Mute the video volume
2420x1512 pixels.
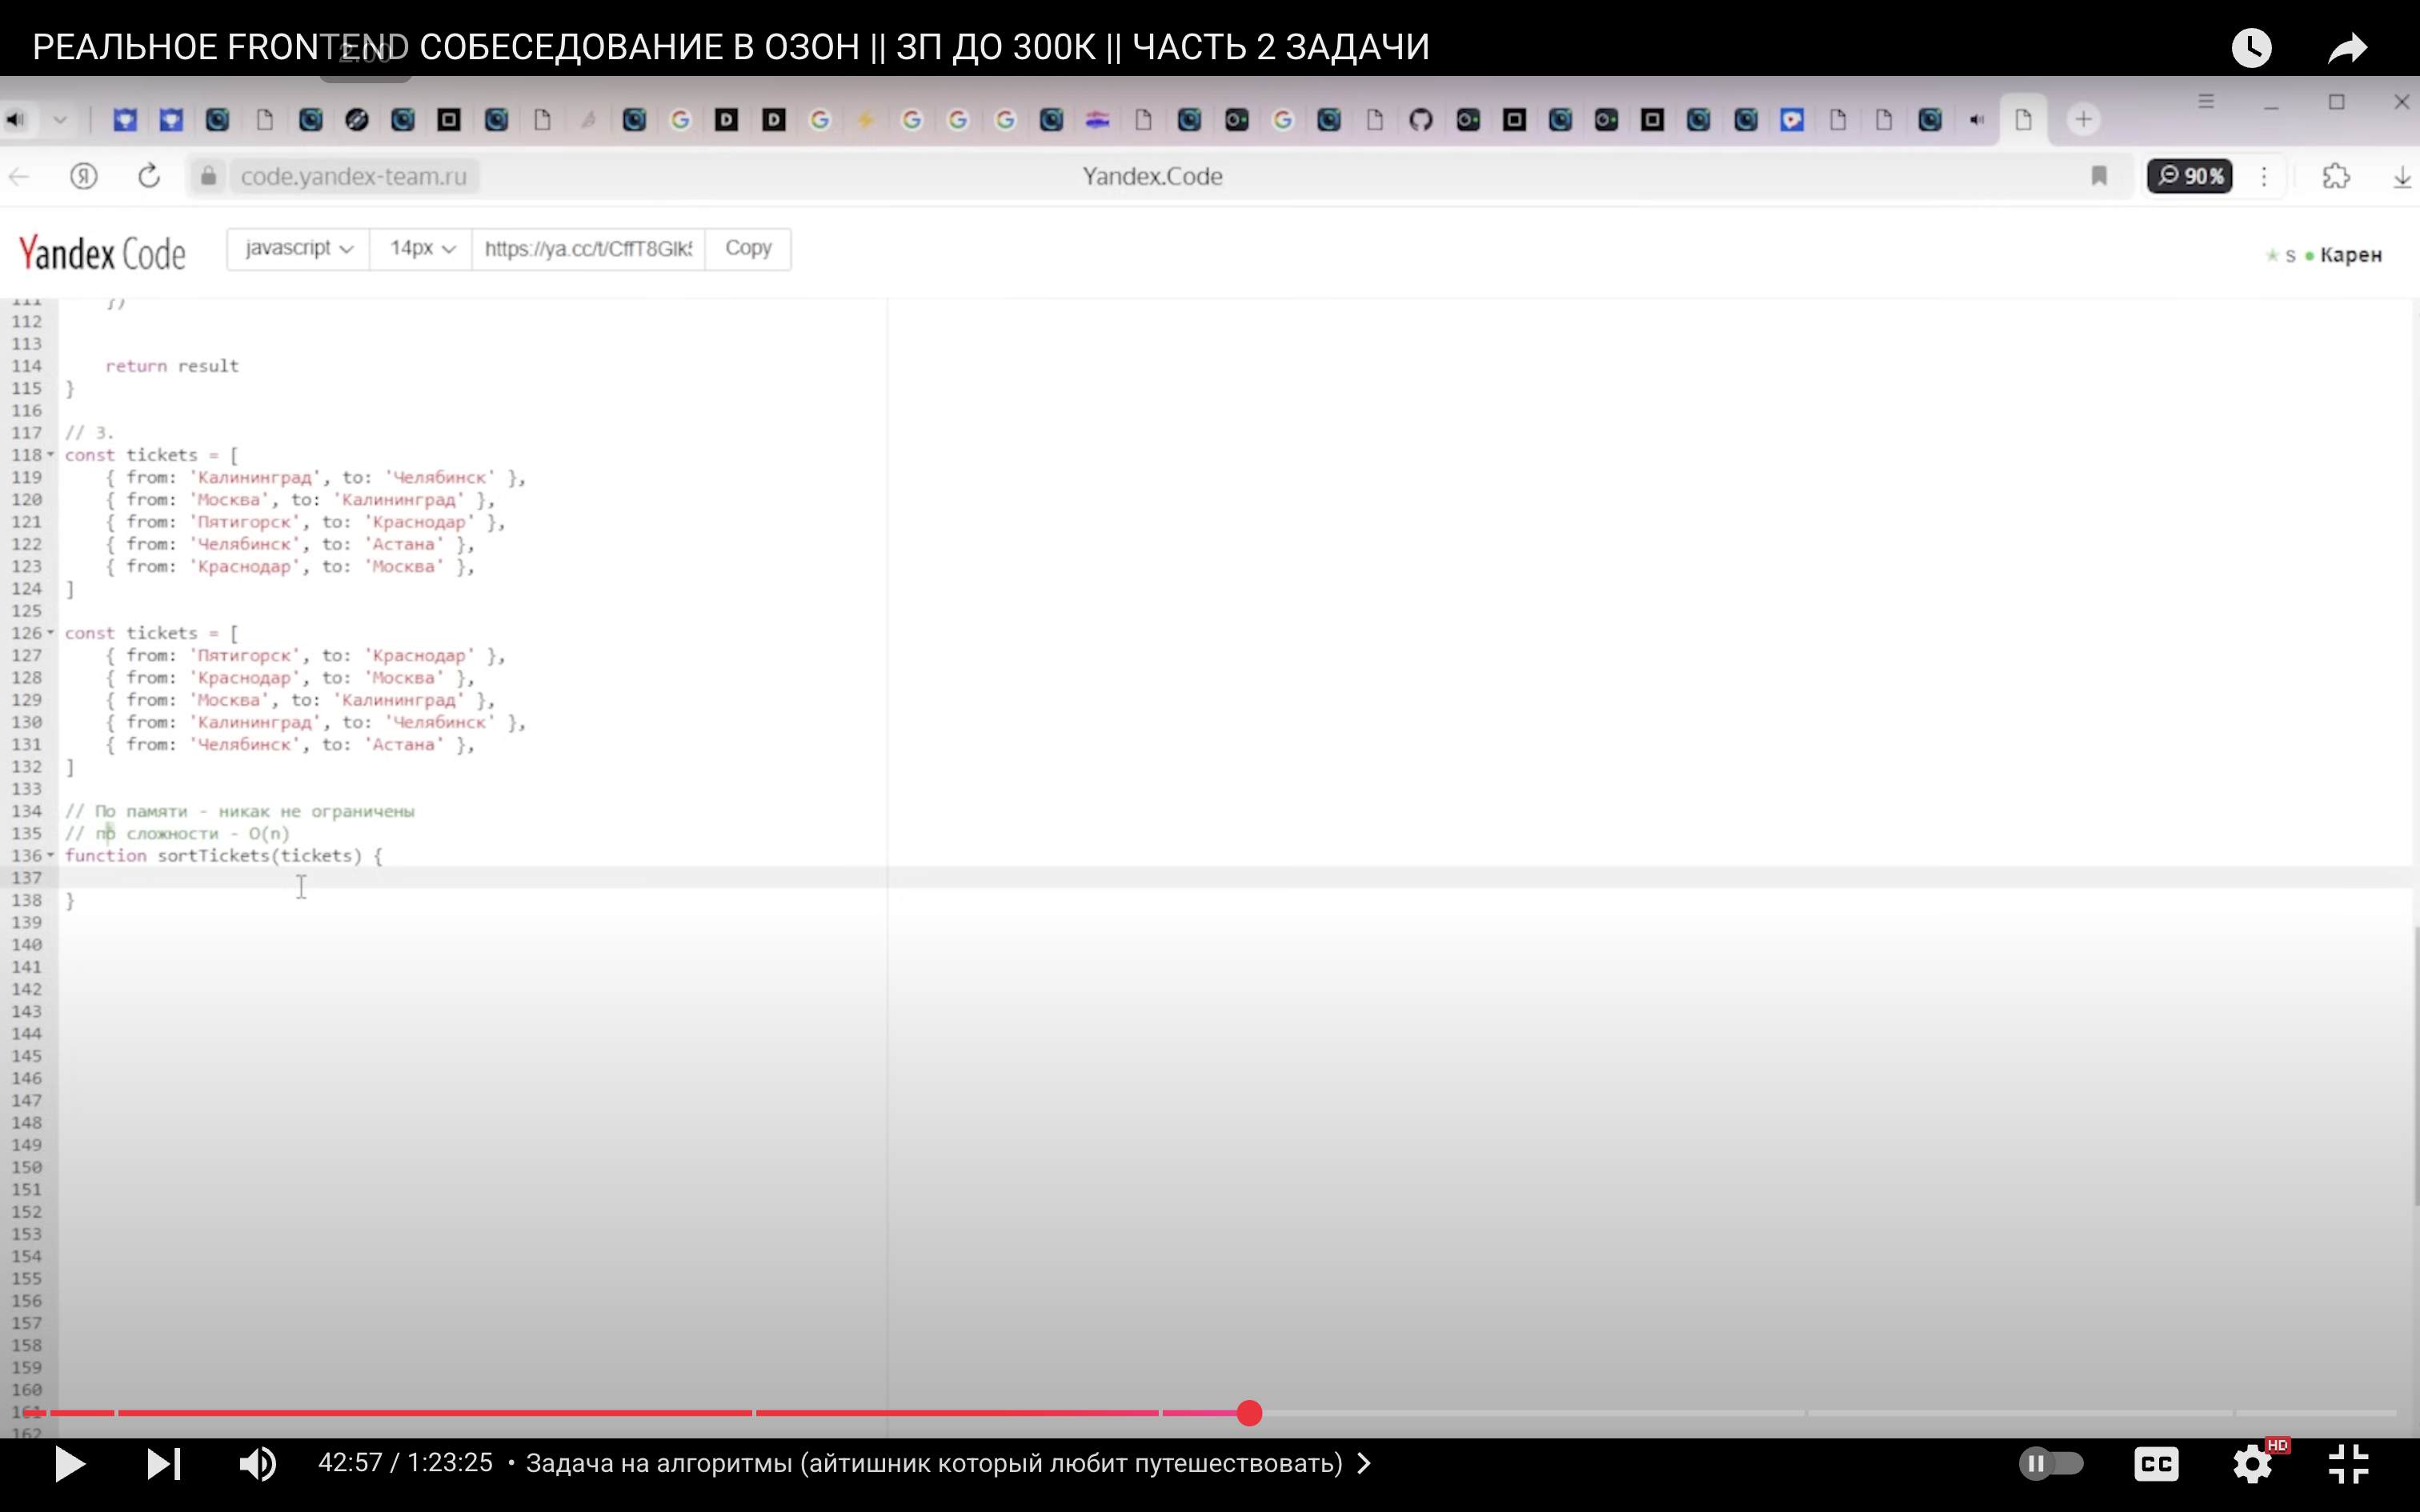(x=257, y=1463)
